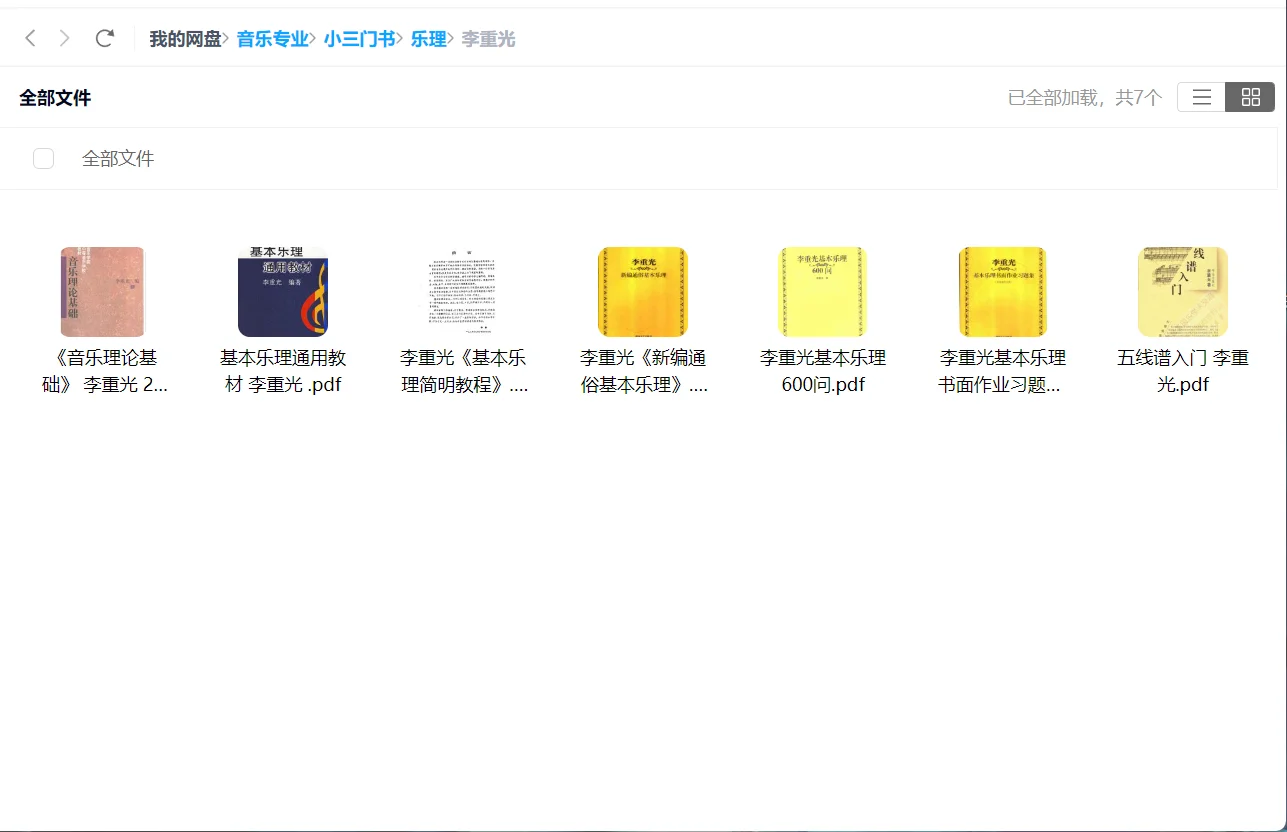
Task: Select the 《基本乐理简明教程》 text page thumbnail
Action: point(463,292)
